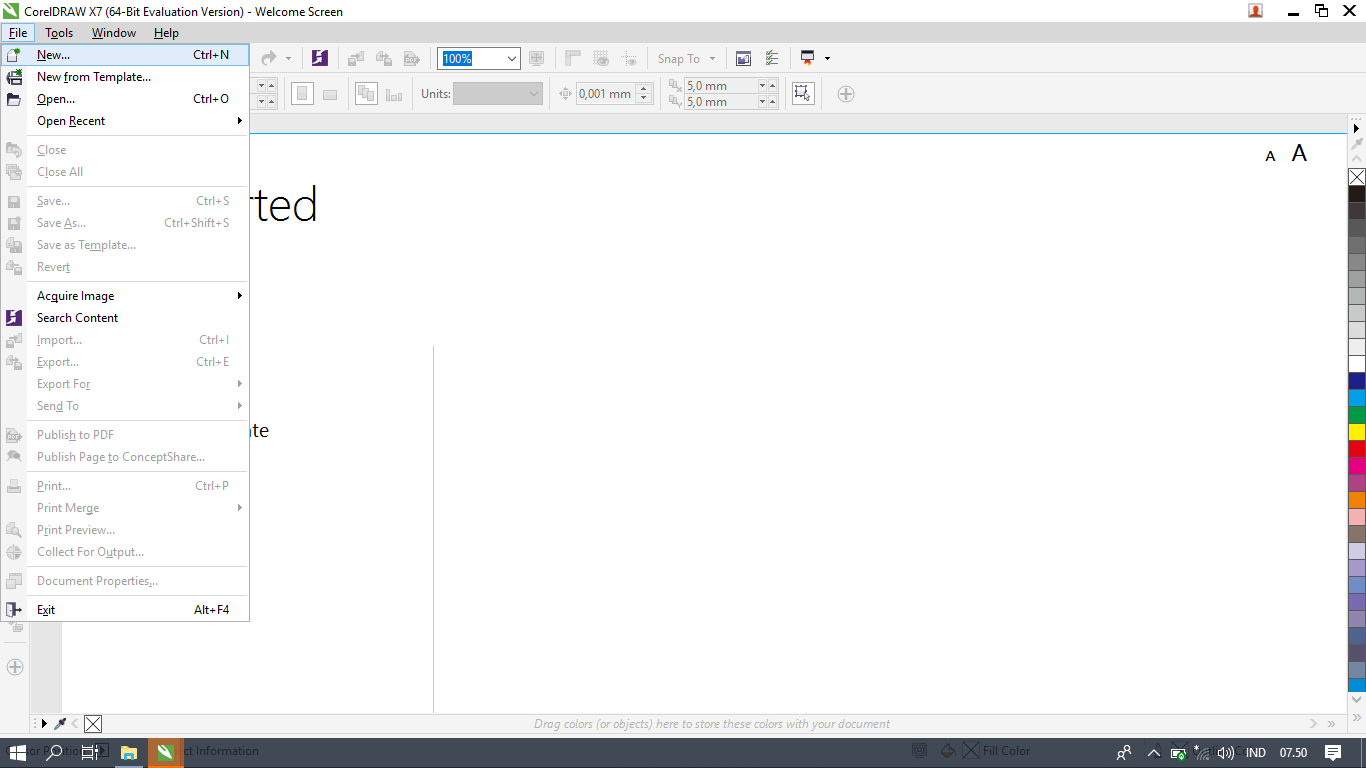The width and height of the screenshot is (1366, 768).
Task: Click the IND language indicator
Action: (1256, 753)
